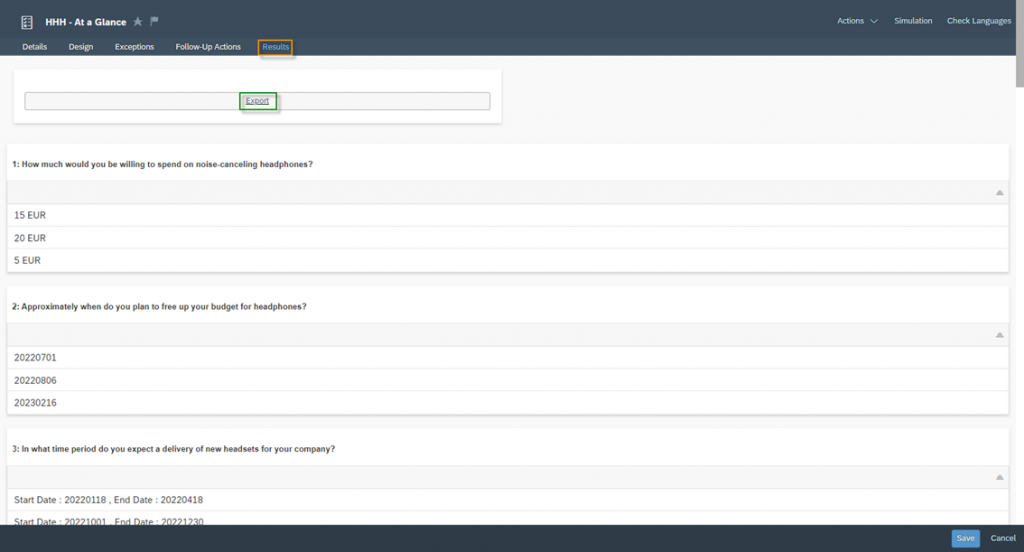1024x552 pixels.
Task: Open Simulation from the header
Action: point(913,21)
